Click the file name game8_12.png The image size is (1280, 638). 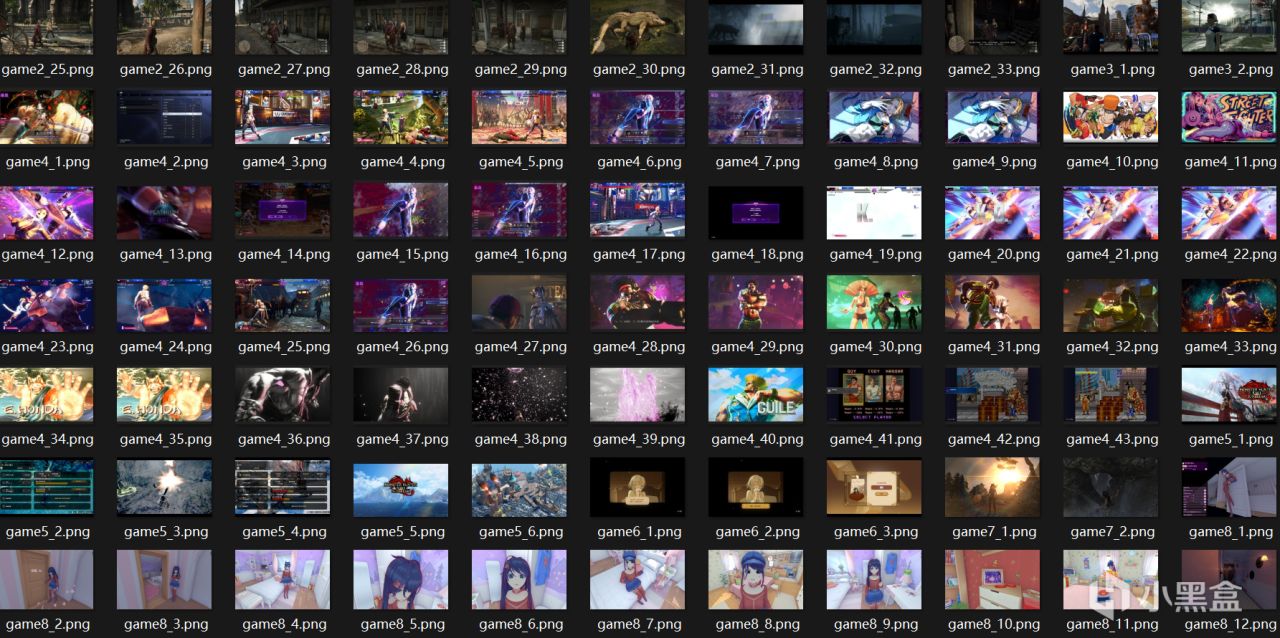[1231, 624]
